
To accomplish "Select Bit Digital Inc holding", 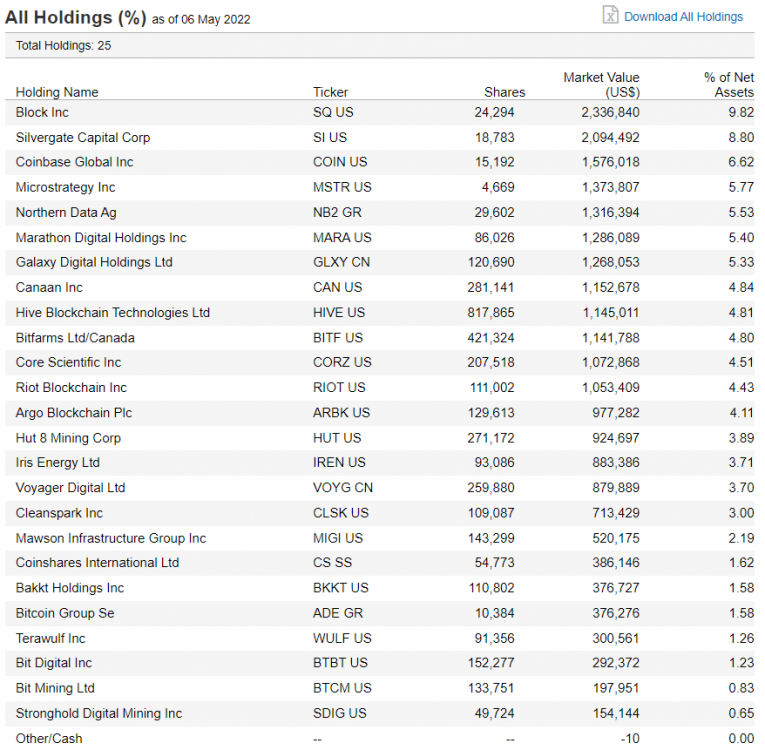I will (x=54, y=664).
